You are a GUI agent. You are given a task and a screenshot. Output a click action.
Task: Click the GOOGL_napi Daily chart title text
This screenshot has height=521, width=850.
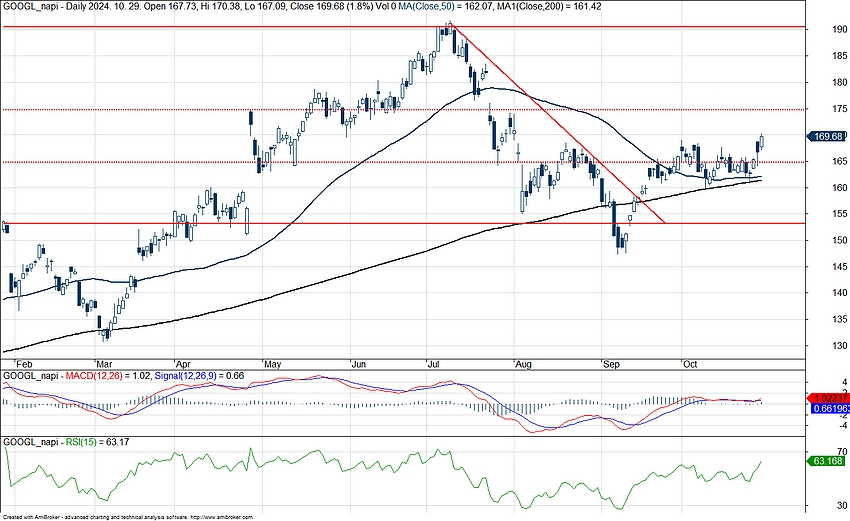point(45,7)
